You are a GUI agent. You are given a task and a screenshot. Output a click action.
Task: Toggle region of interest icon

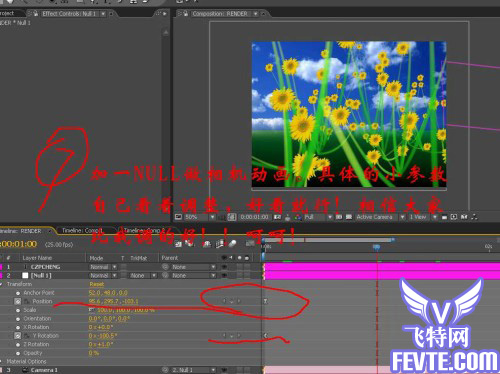click(339, 217)
